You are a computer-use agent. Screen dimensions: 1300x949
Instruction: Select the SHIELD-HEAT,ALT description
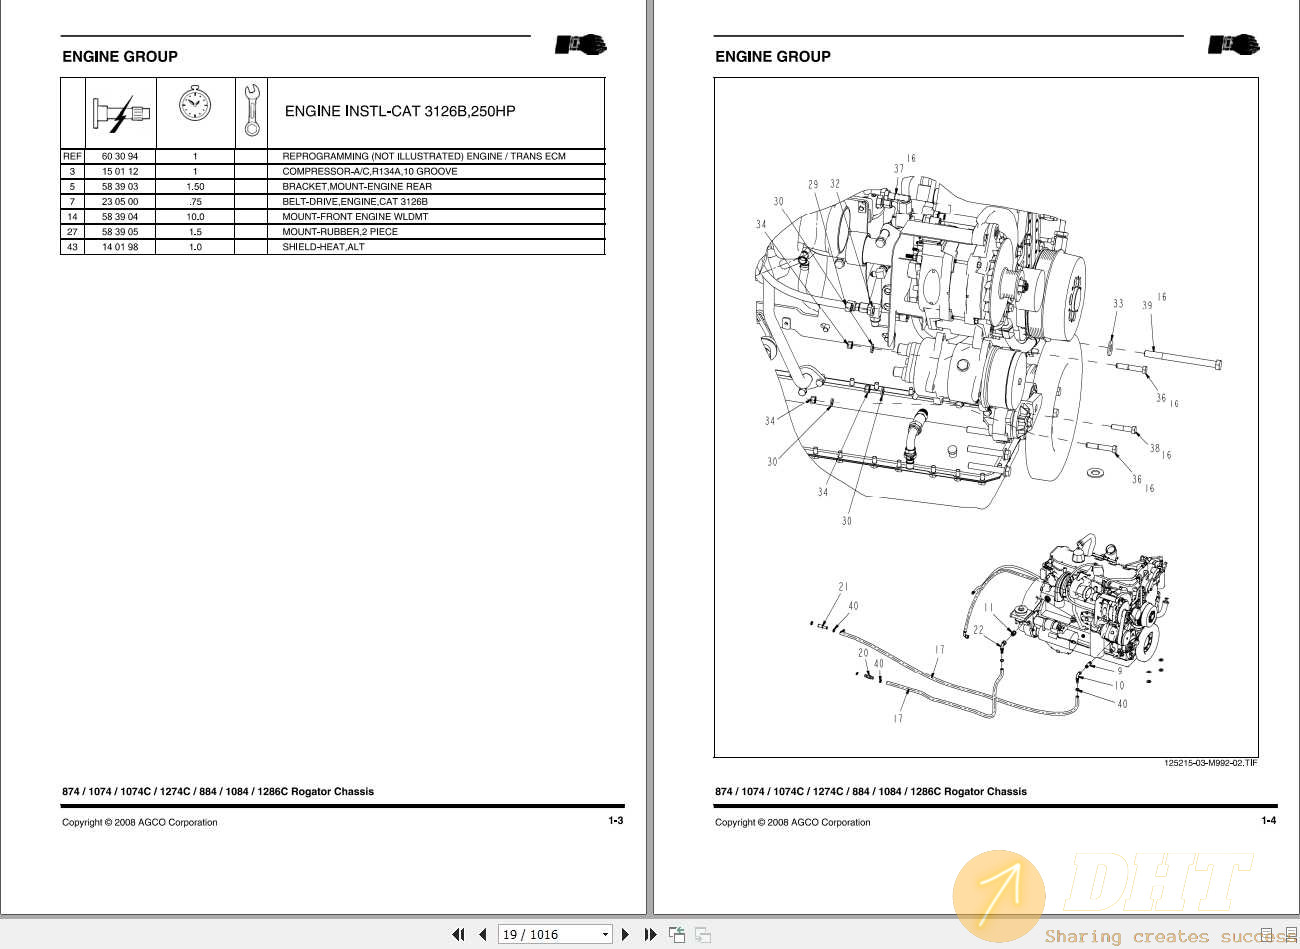click(323, 246)
